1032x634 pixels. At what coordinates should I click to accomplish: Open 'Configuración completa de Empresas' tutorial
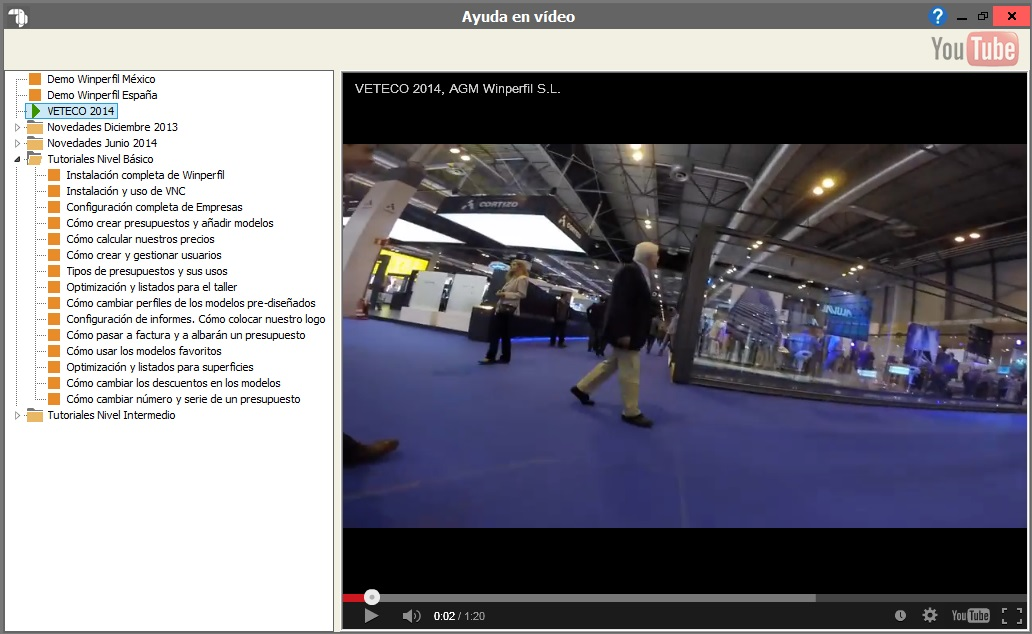pyautogui.click(x=154, y=207)
